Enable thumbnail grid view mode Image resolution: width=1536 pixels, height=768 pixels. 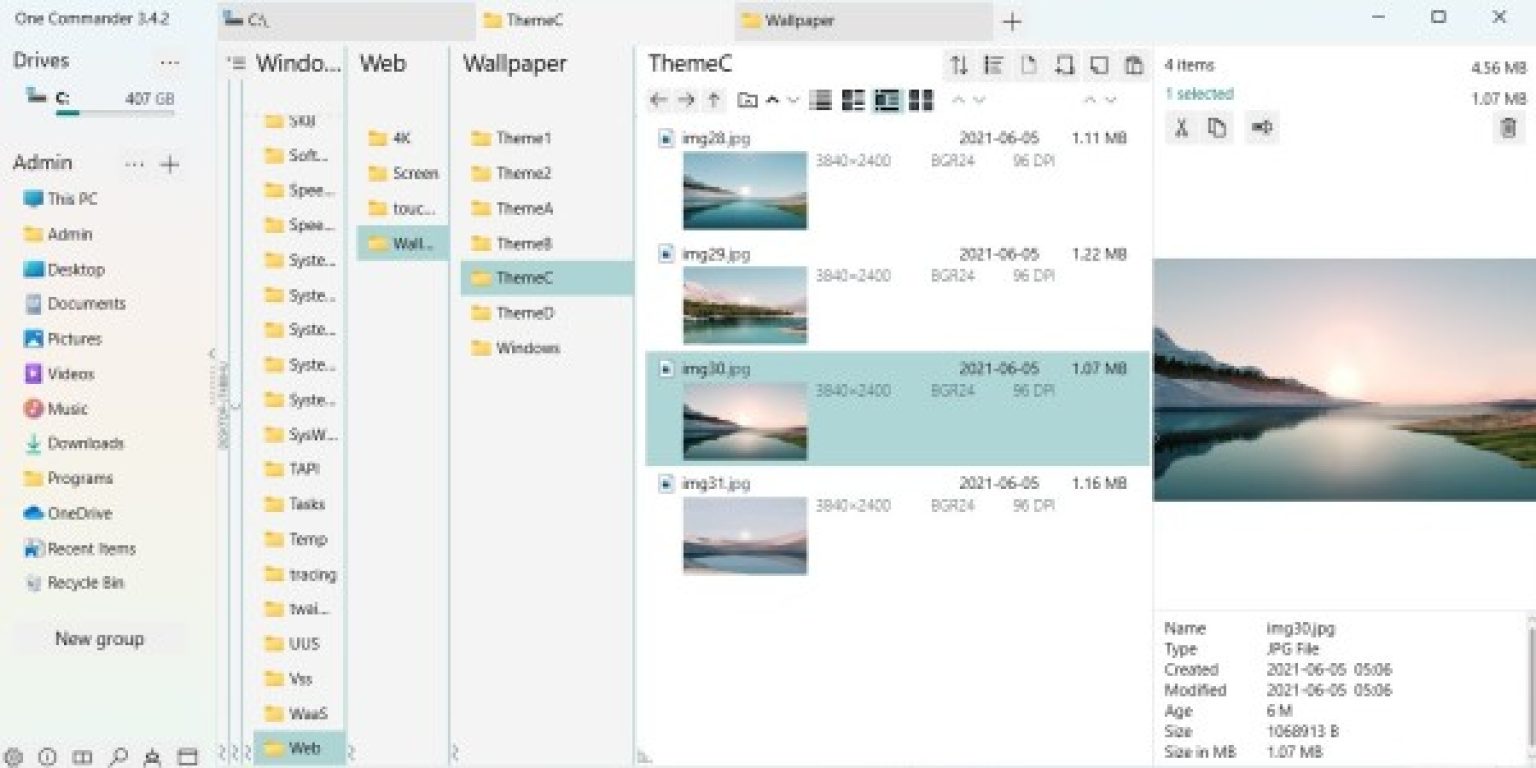click(919, 100)
